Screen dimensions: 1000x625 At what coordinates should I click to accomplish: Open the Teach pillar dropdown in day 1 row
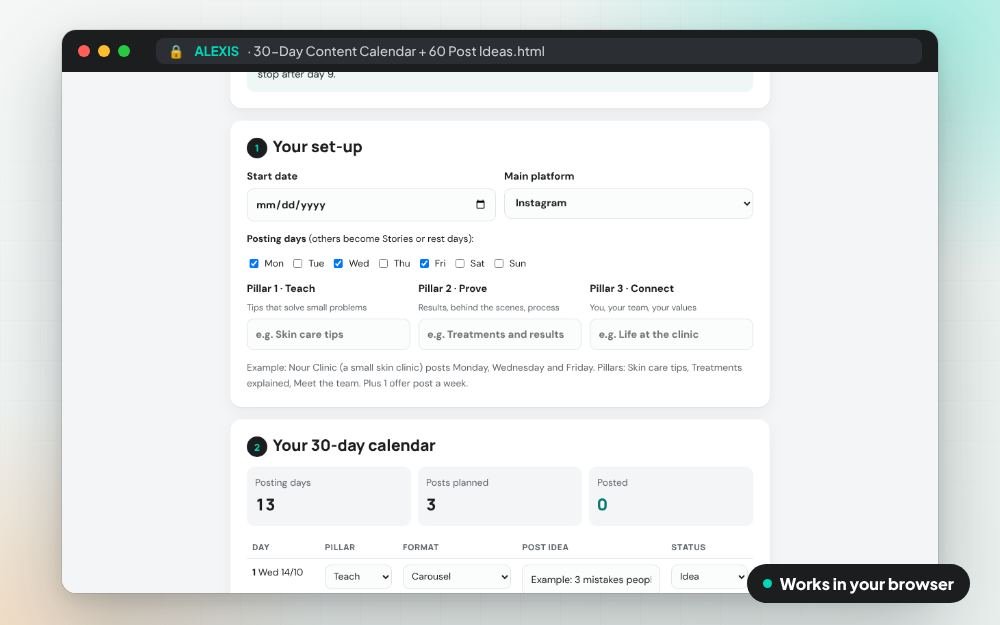[358, 577]
